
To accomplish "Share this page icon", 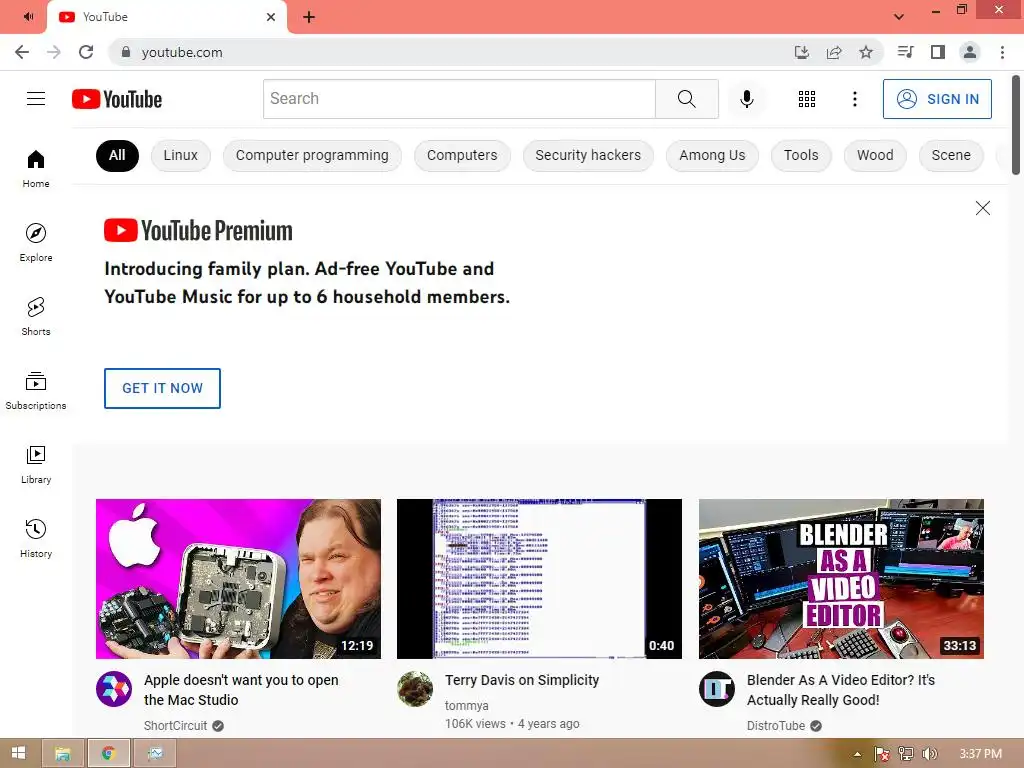I will pos(834,52).
